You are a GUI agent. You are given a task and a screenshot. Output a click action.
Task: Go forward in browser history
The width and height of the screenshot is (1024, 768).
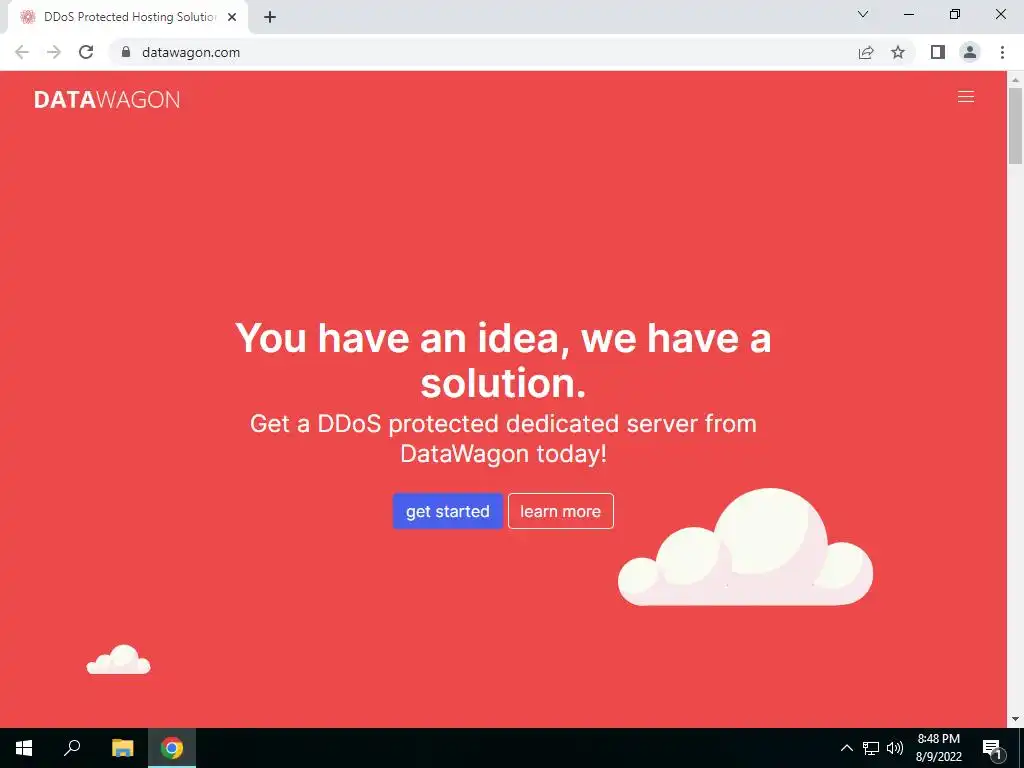click(54, 52)
